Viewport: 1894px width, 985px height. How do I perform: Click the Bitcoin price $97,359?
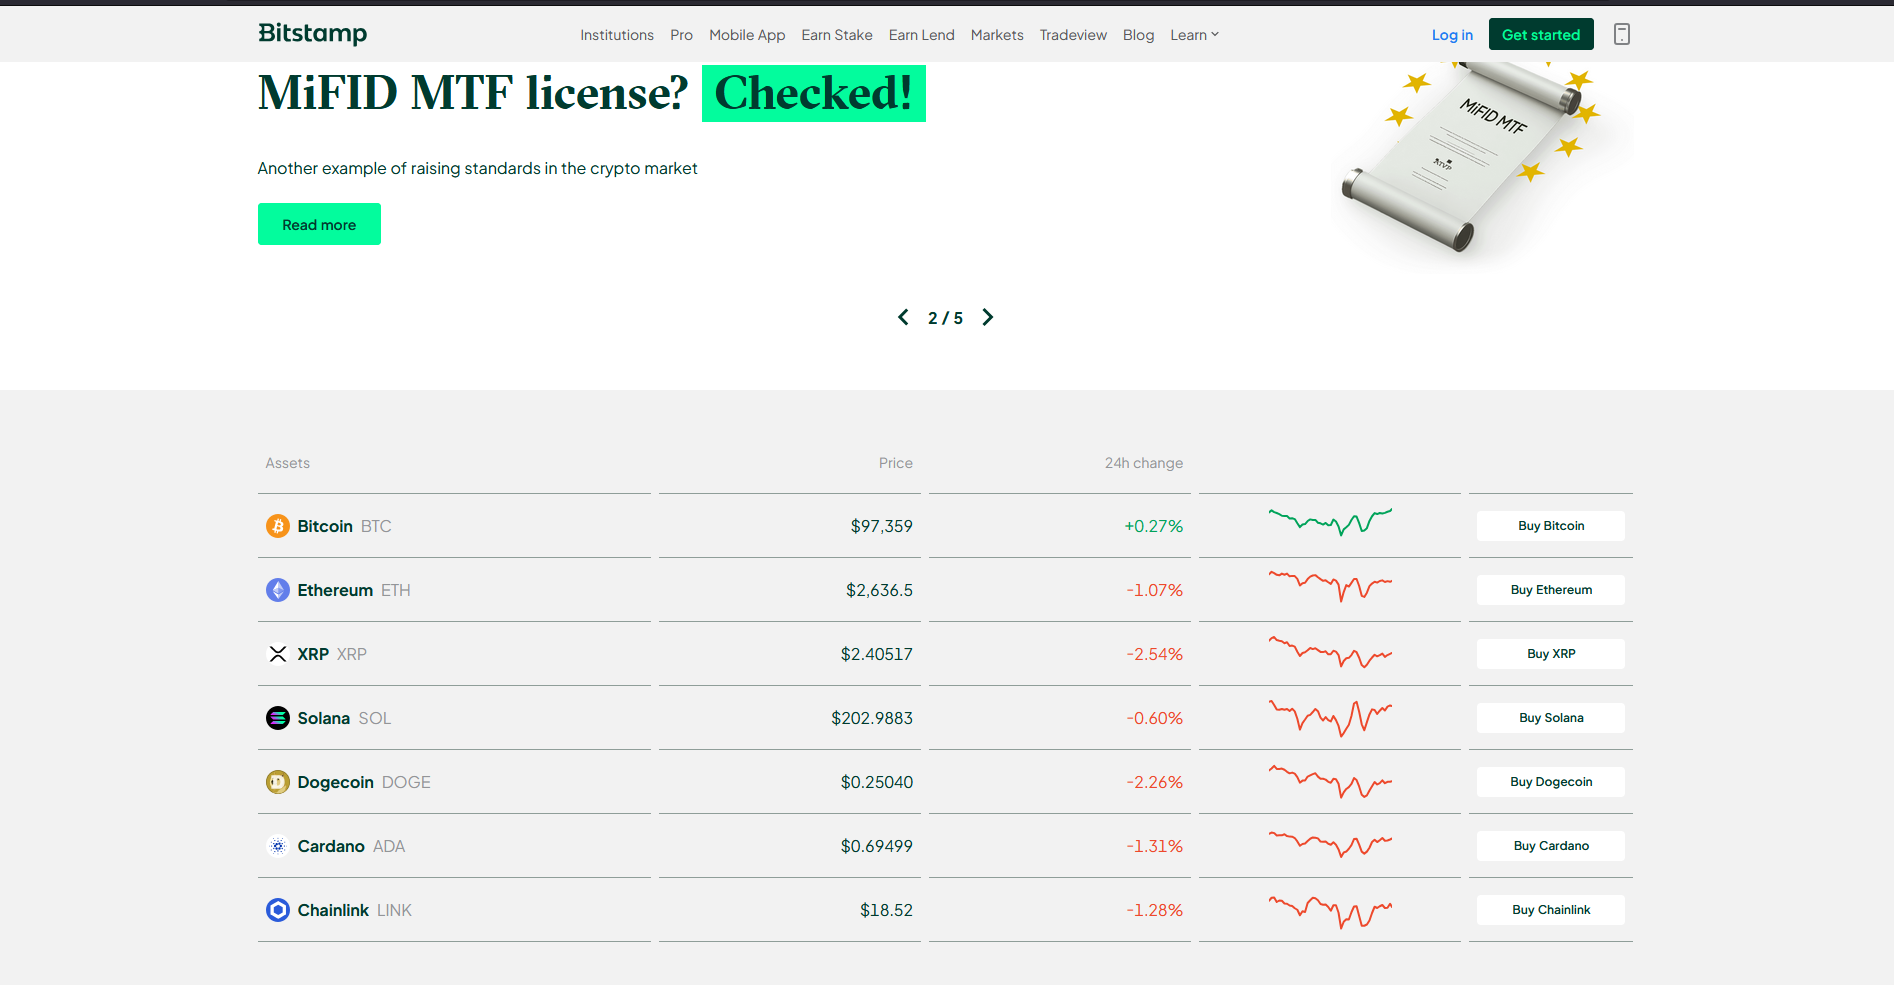click(x=881, y=526)
